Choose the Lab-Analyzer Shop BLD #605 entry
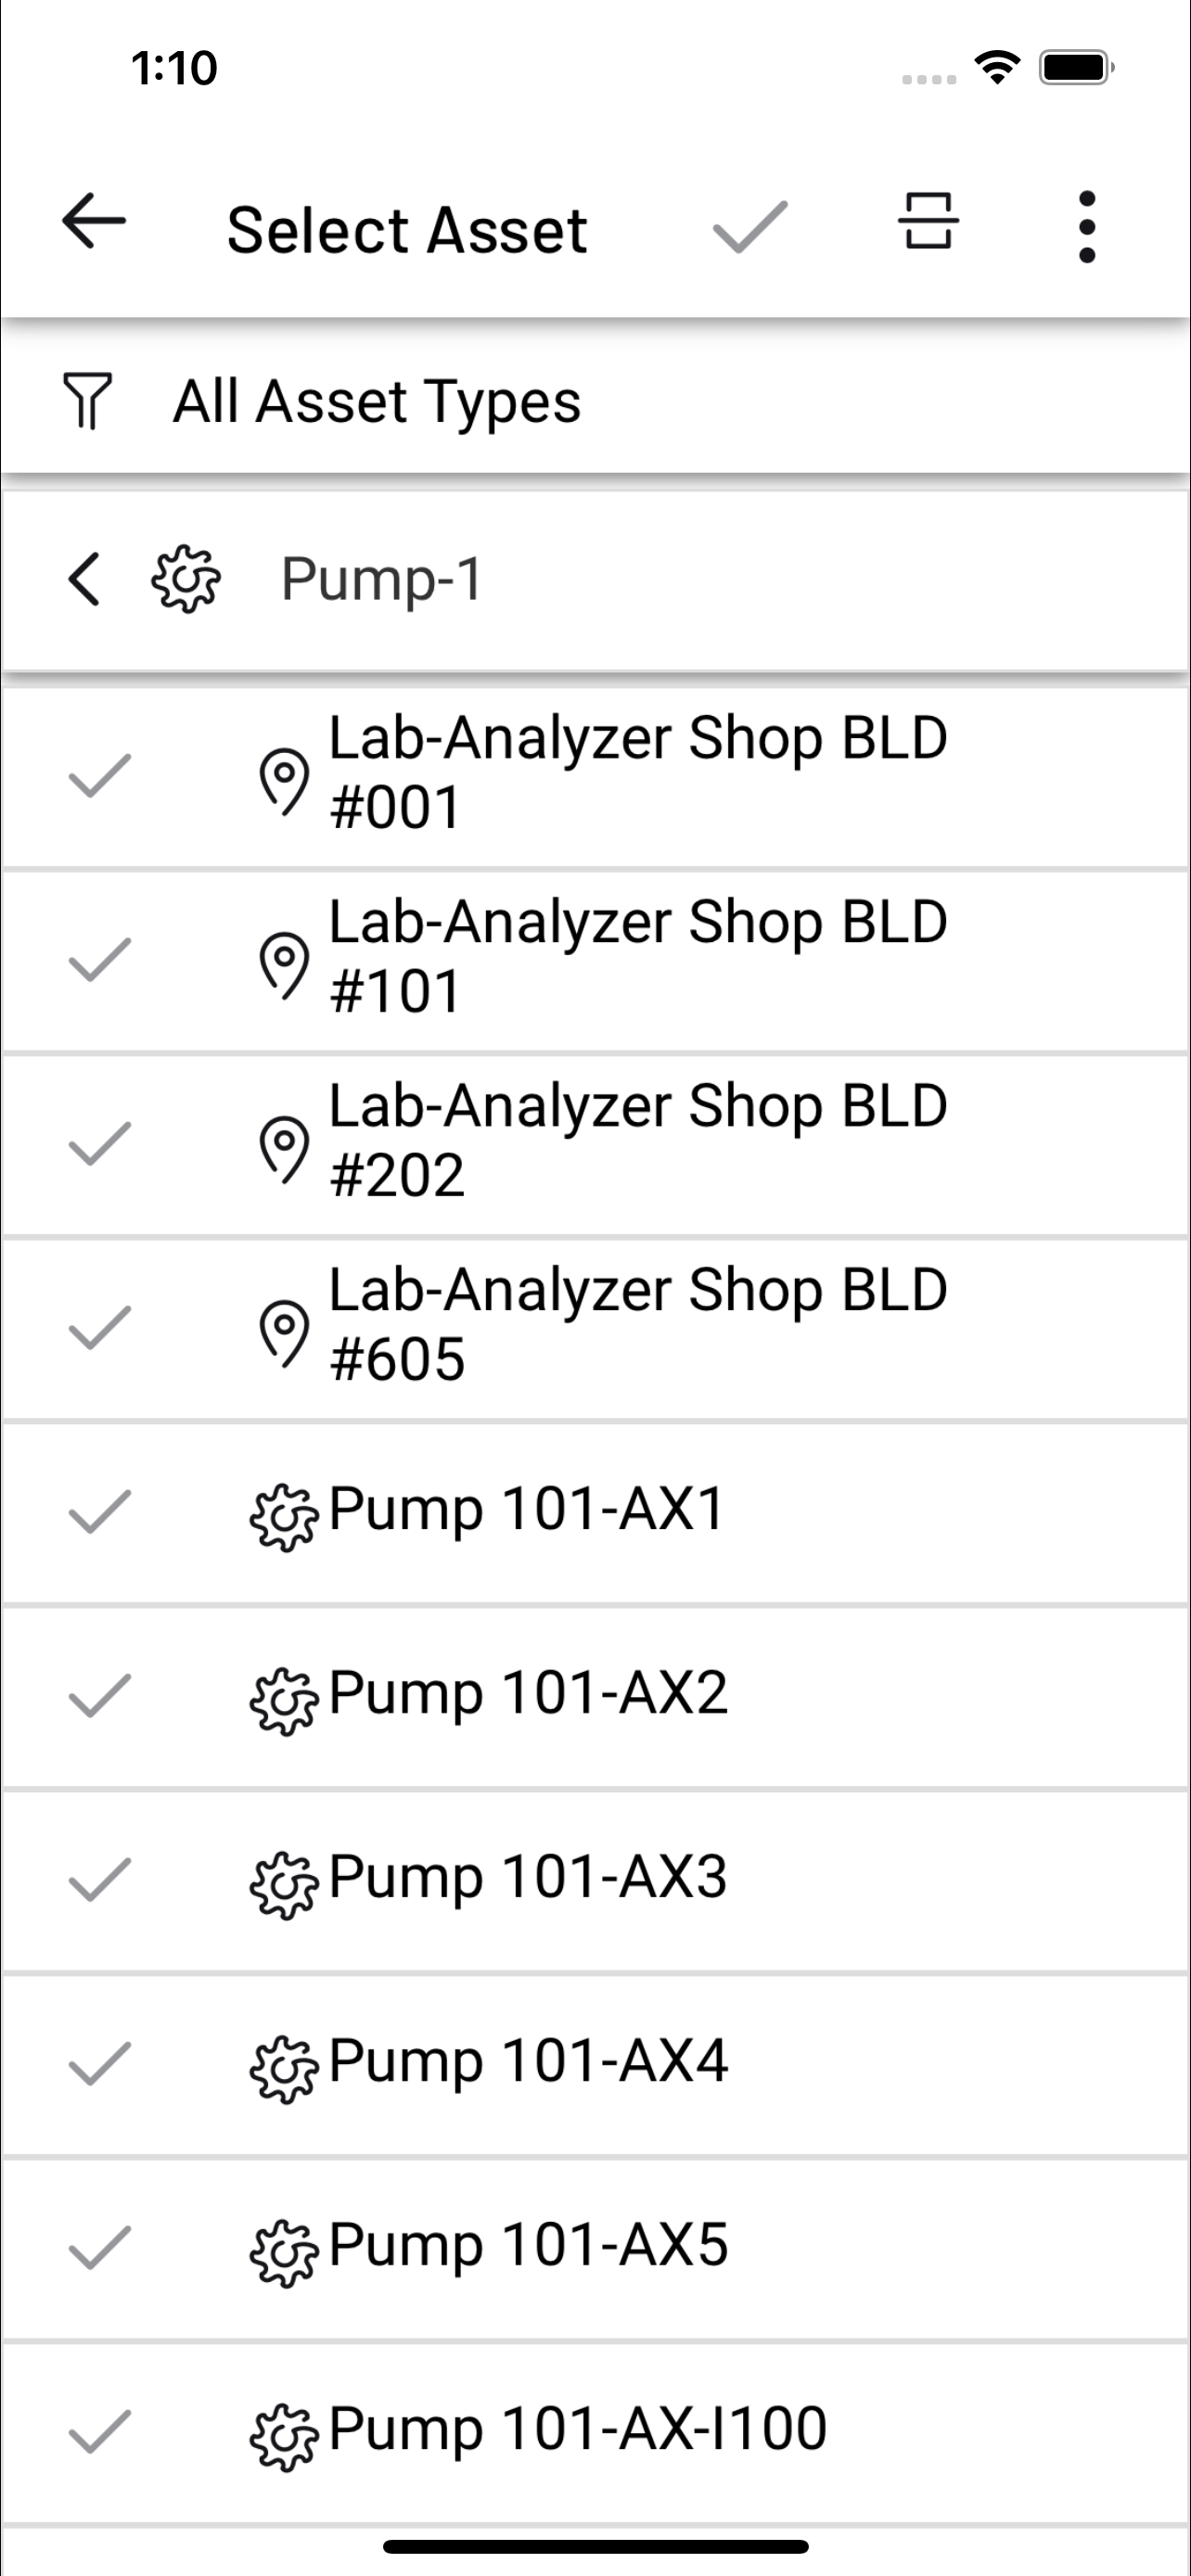This screenshot has width=1191, height=2576. [x=595, y=1329]
